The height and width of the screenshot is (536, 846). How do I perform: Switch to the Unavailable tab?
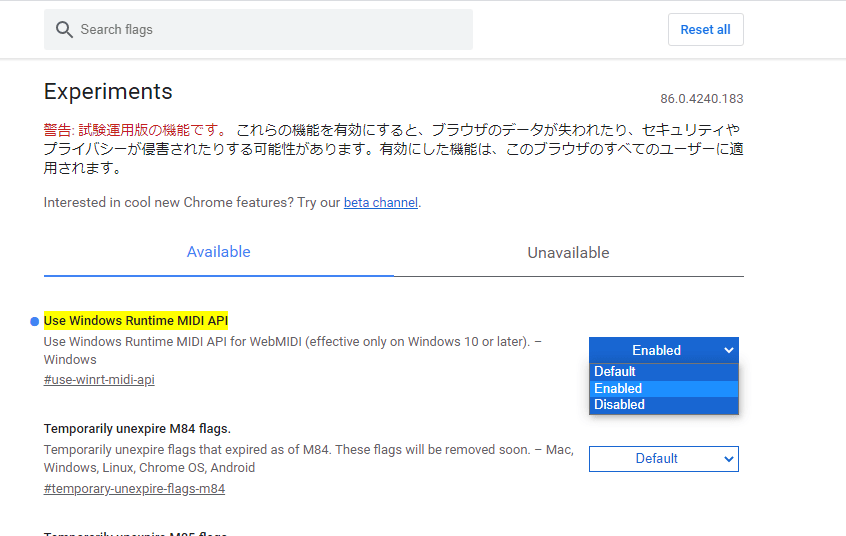[569, 253]
